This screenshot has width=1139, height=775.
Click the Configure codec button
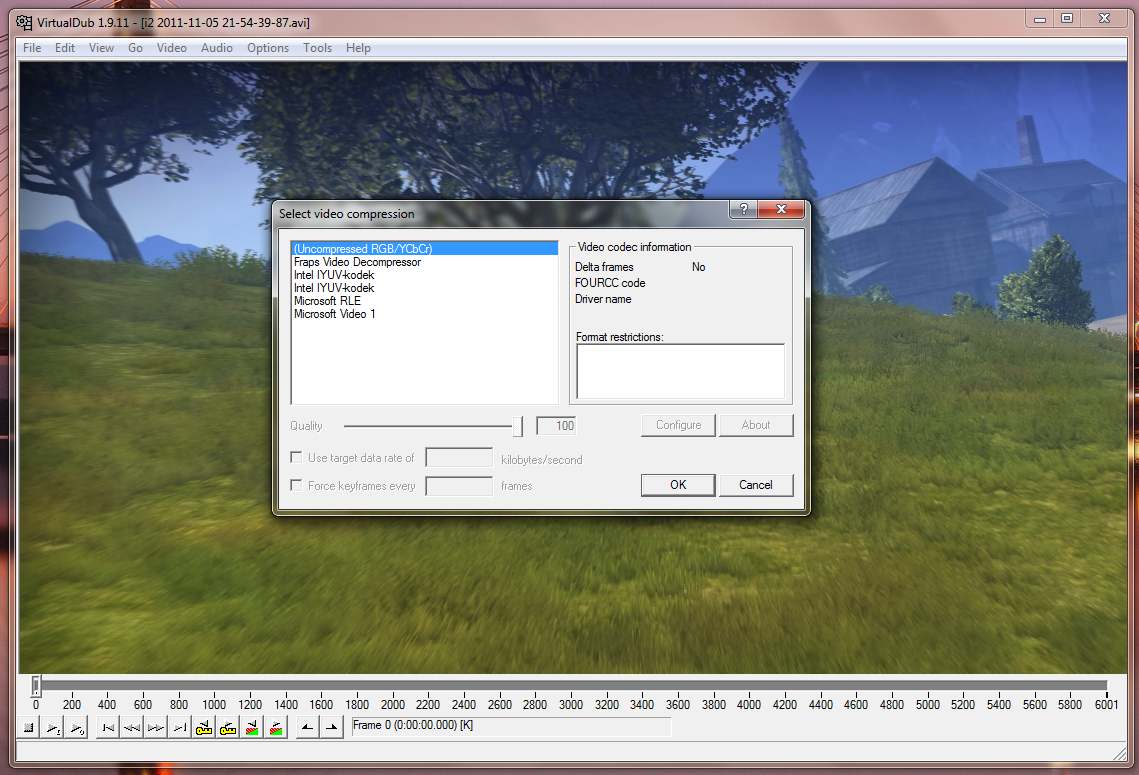(x=678, y=425)
